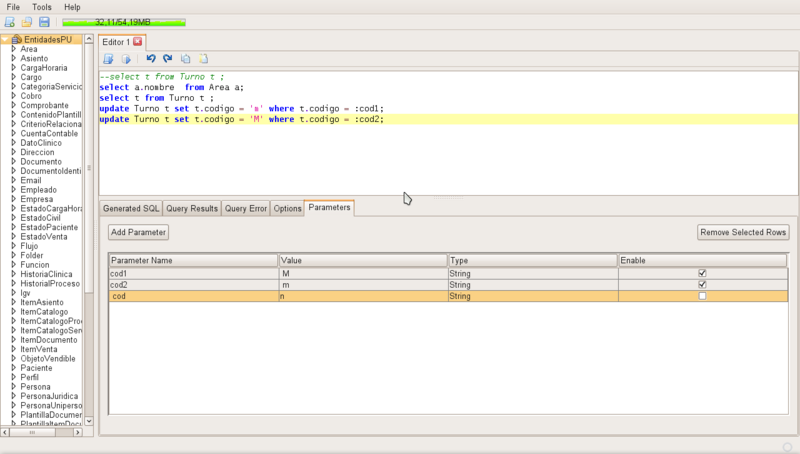Select the ItemVenta tree item
This screenshot has width=800, height=454.
pyautogui.click(x=39, y=349)
